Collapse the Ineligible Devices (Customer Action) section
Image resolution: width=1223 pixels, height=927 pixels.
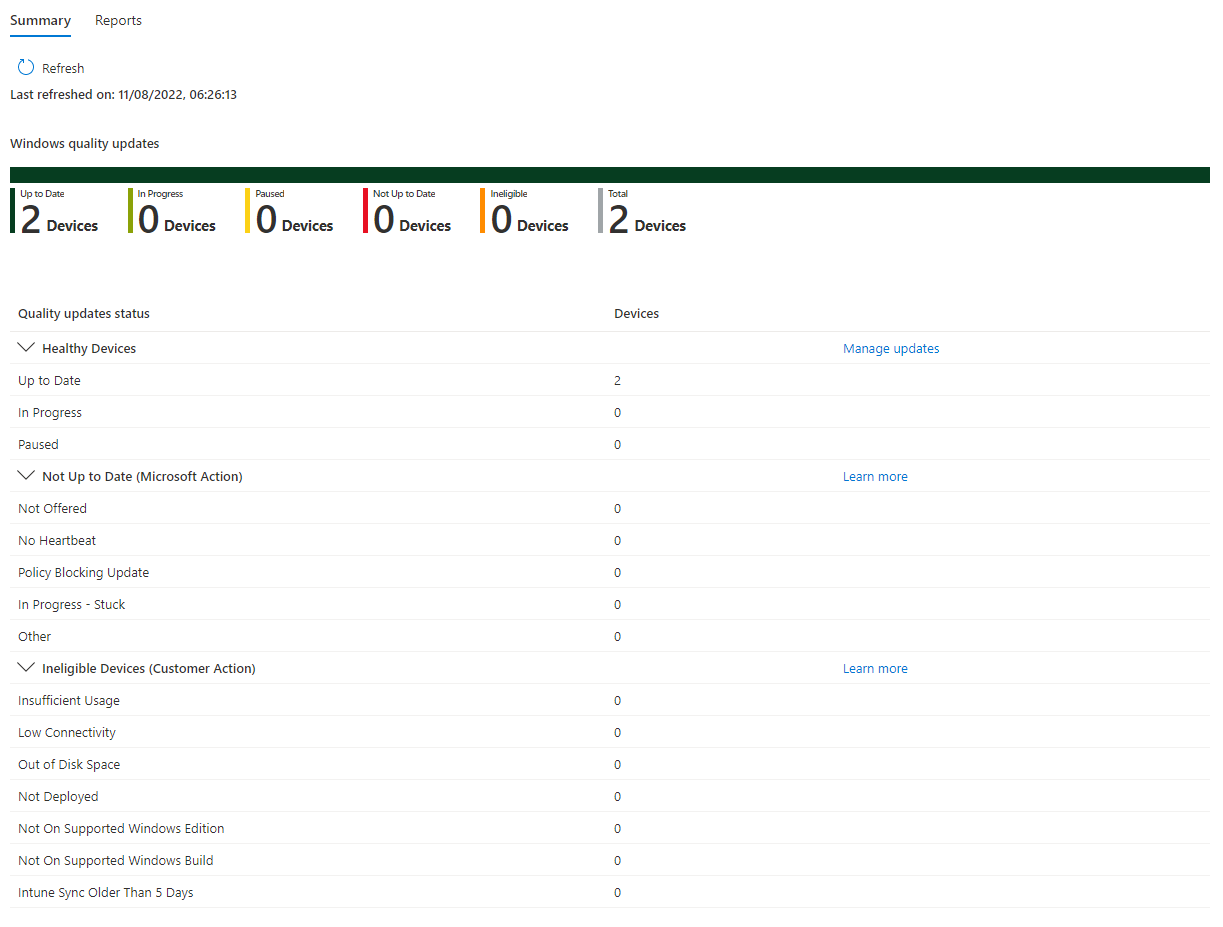pyautogui.click(x=26, y=667)
